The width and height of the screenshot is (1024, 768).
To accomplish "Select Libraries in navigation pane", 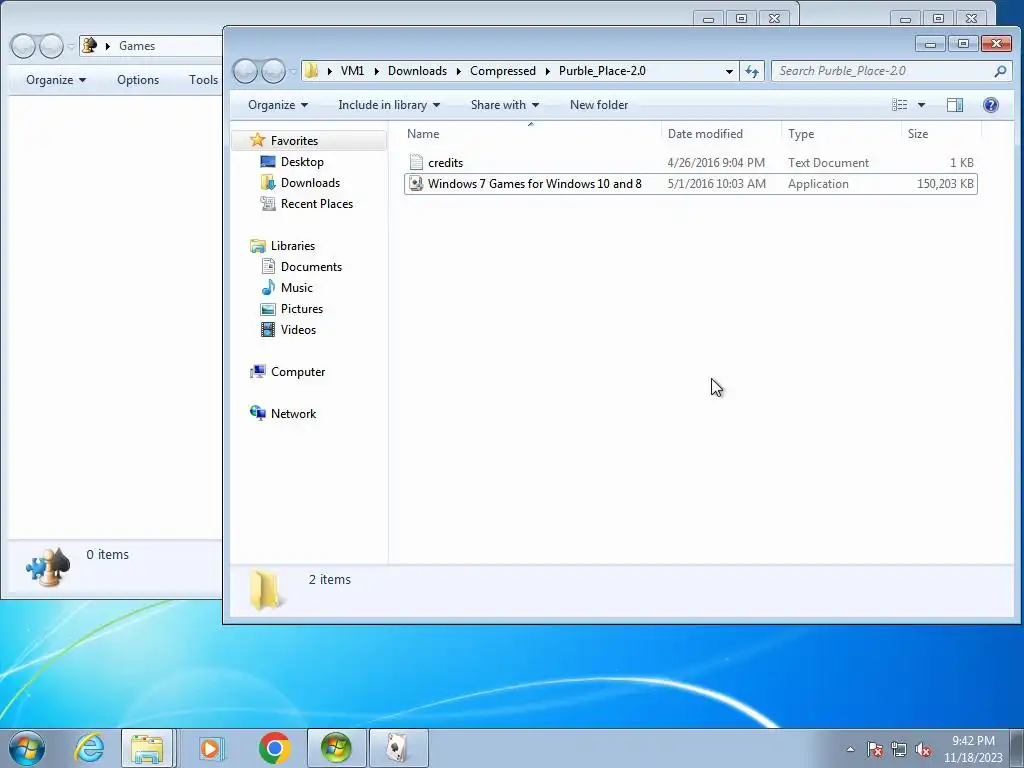I will pos(293,246).
